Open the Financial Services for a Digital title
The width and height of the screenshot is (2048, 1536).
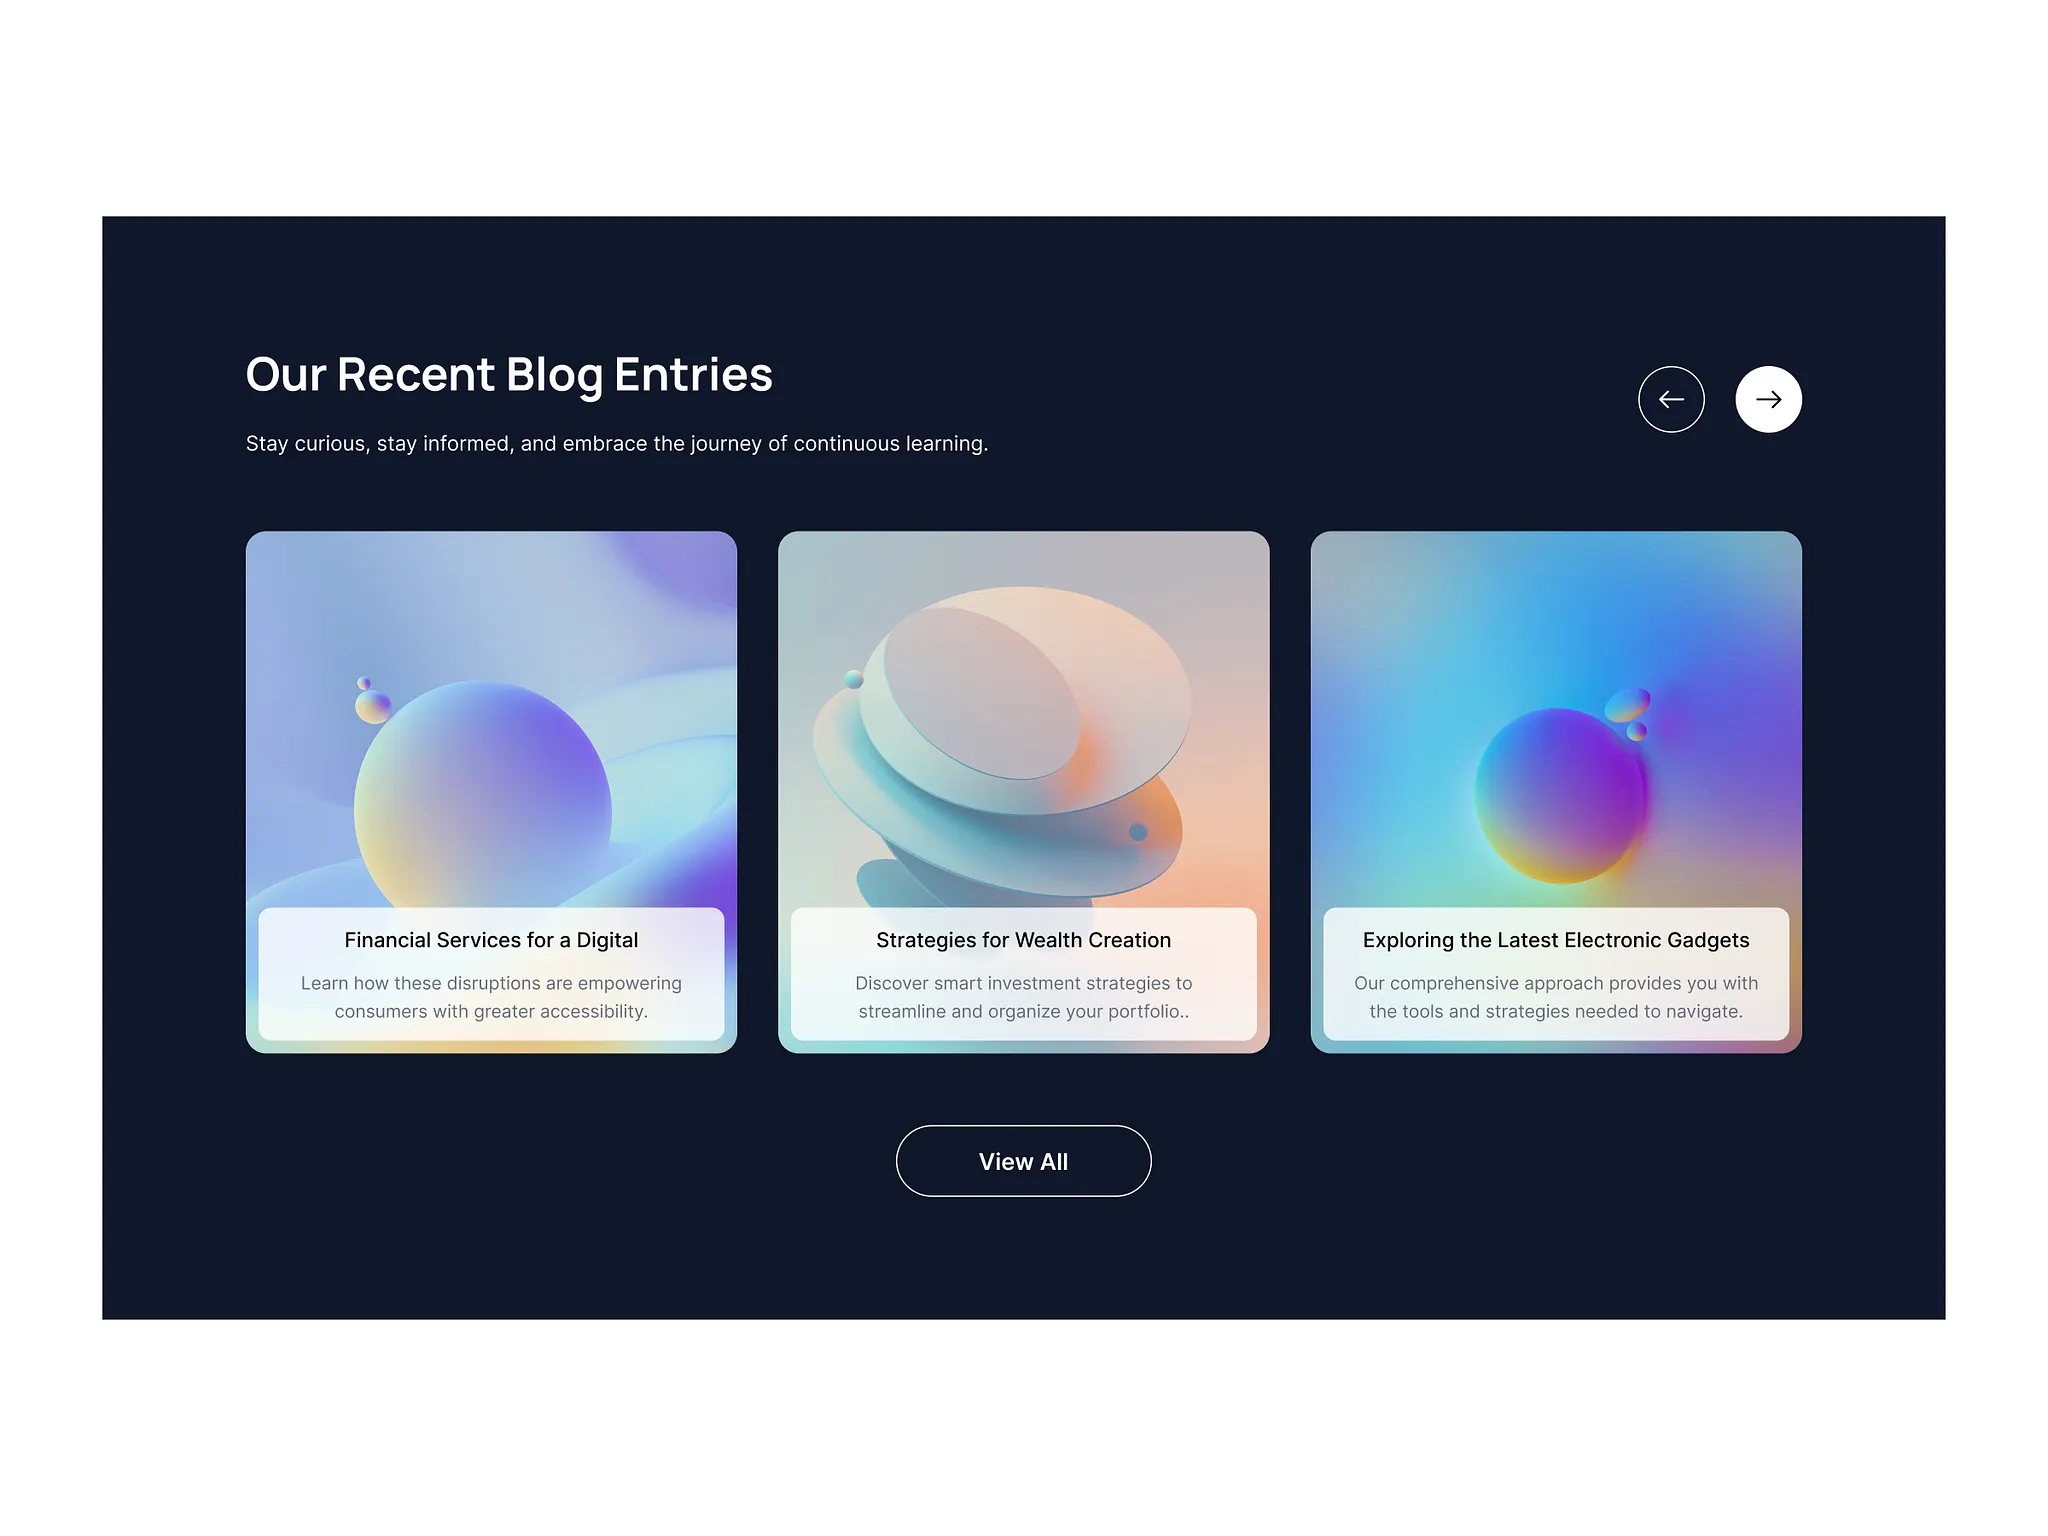[491, 940]
